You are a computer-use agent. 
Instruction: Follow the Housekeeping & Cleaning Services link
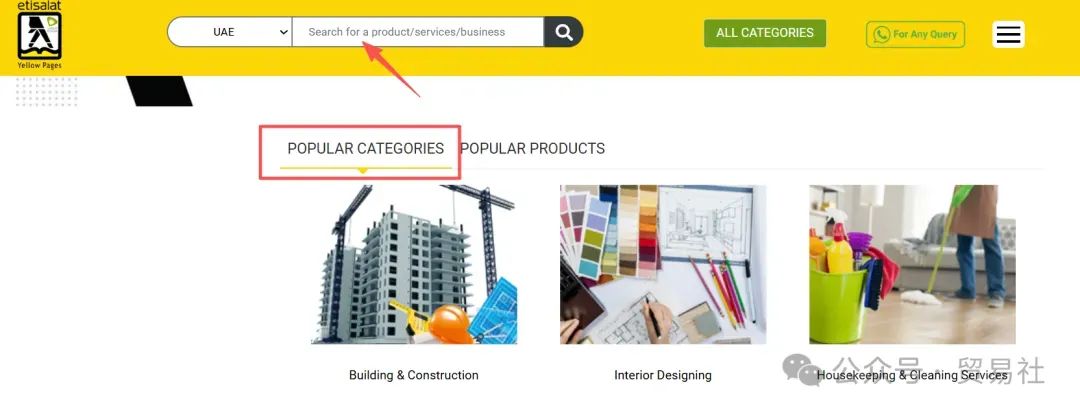[912, 375]
